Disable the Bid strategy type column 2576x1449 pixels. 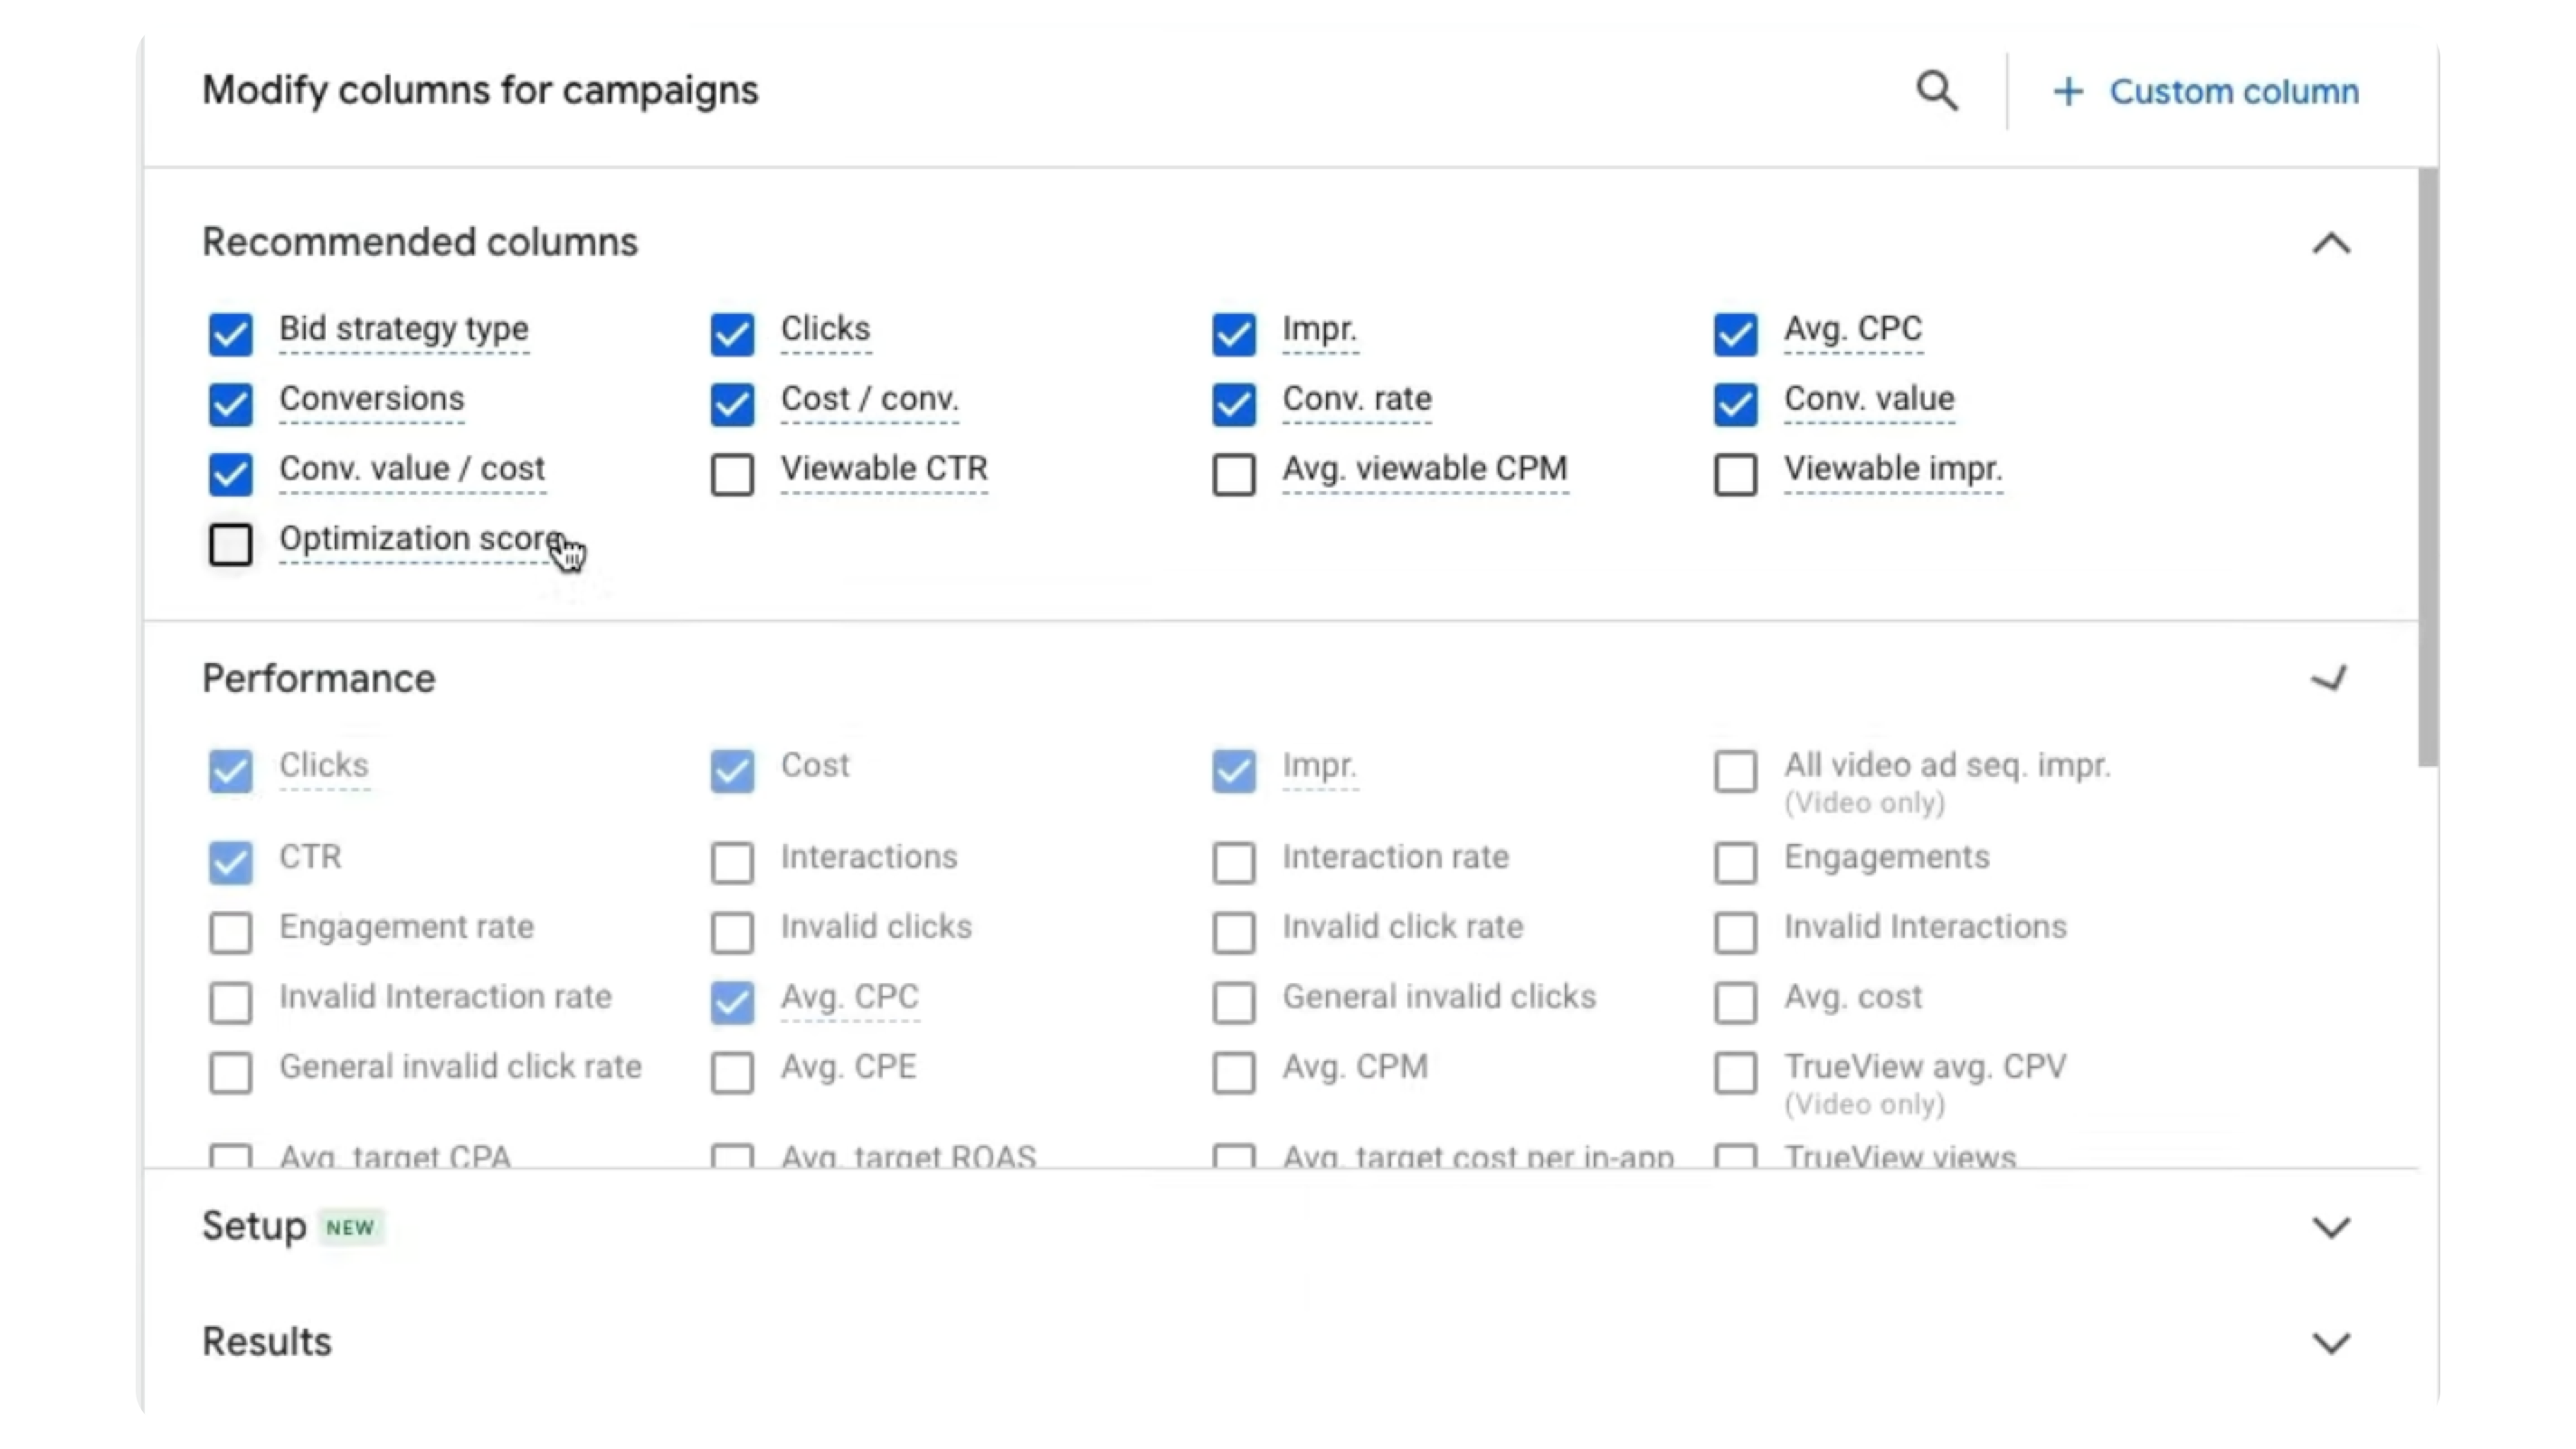[231, 334]
